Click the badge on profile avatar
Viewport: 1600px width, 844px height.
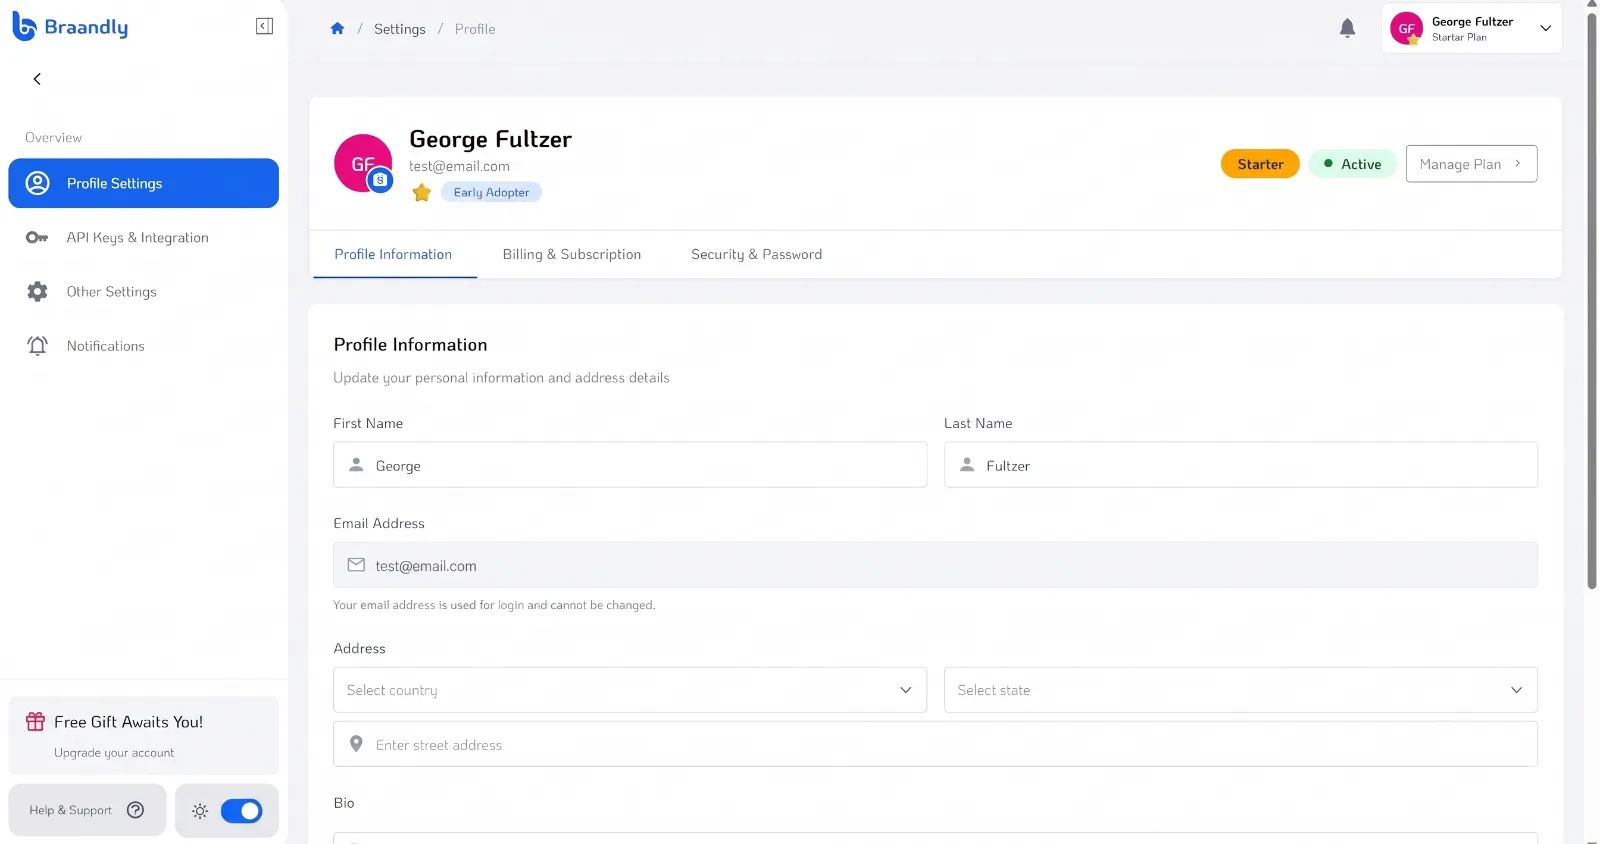click(x=380, y=180)
